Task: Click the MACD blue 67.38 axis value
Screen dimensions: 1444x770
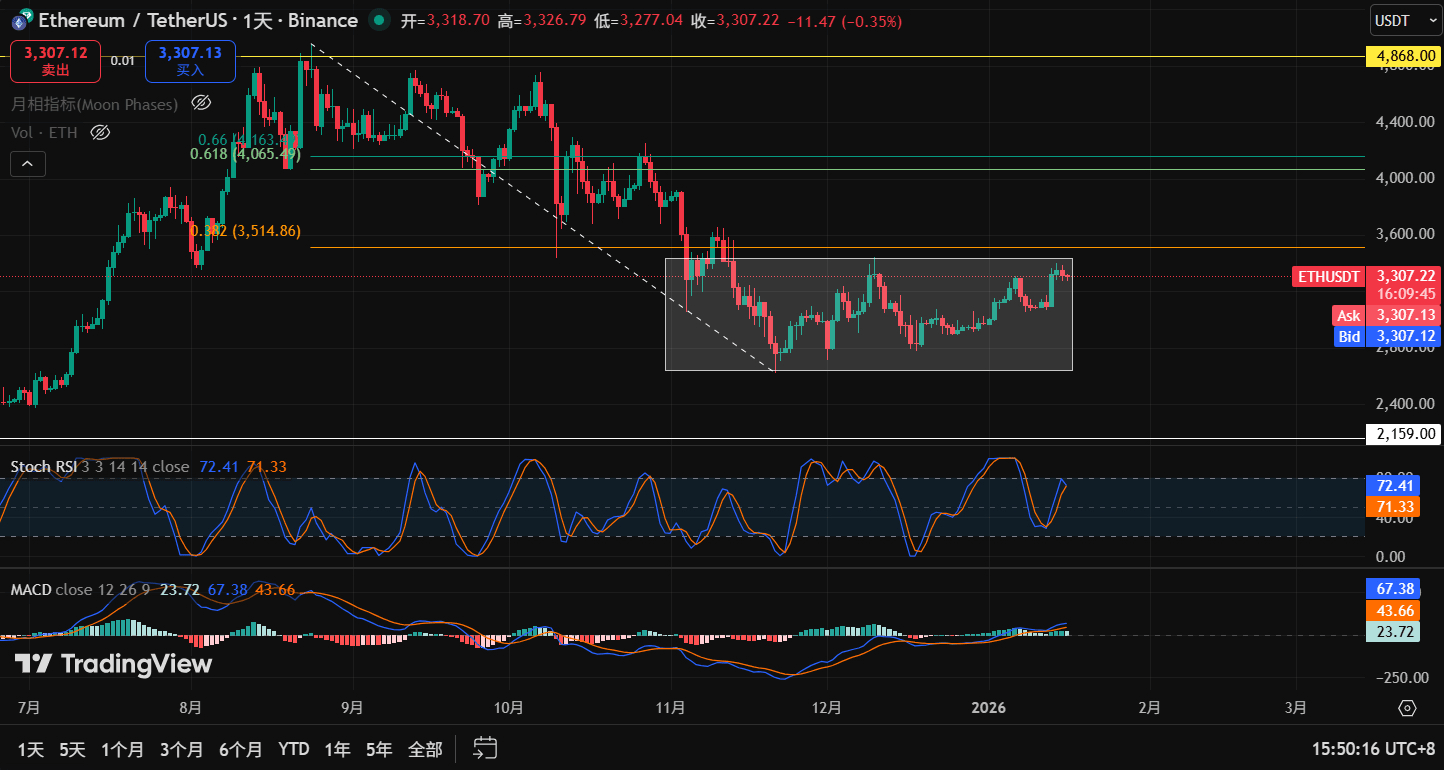Action: [1391, 589]
